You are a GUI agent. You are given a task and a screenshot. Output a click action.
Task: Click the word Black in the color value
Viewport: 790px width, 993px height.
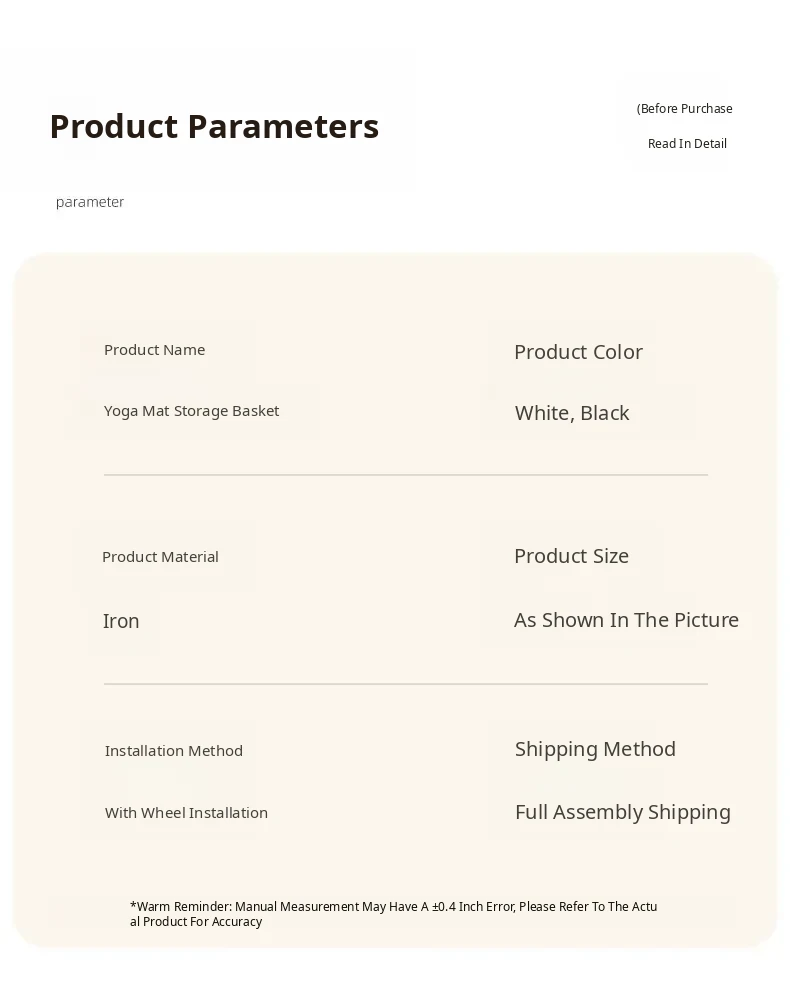click(x=605, y=413)
